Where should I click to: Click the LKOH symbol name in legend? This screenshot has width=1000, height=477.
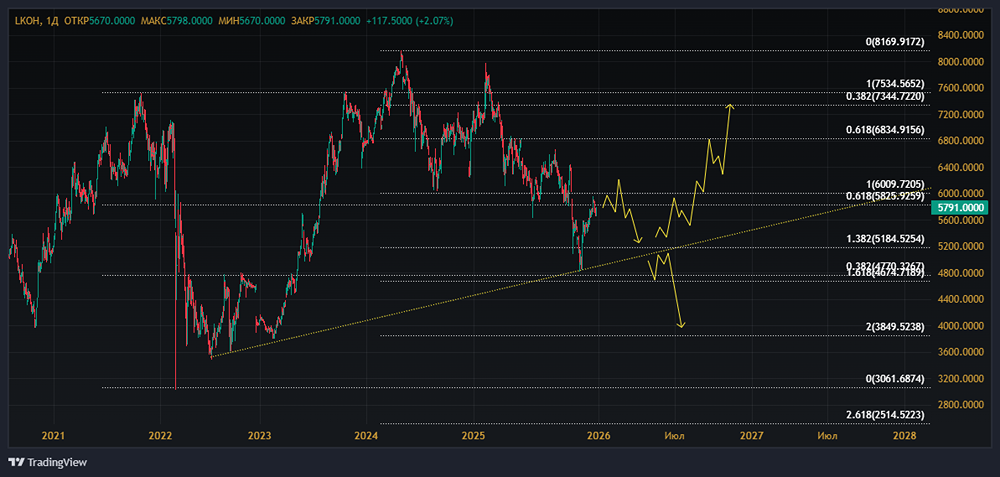pyautogui.click(x=27, y=19)
